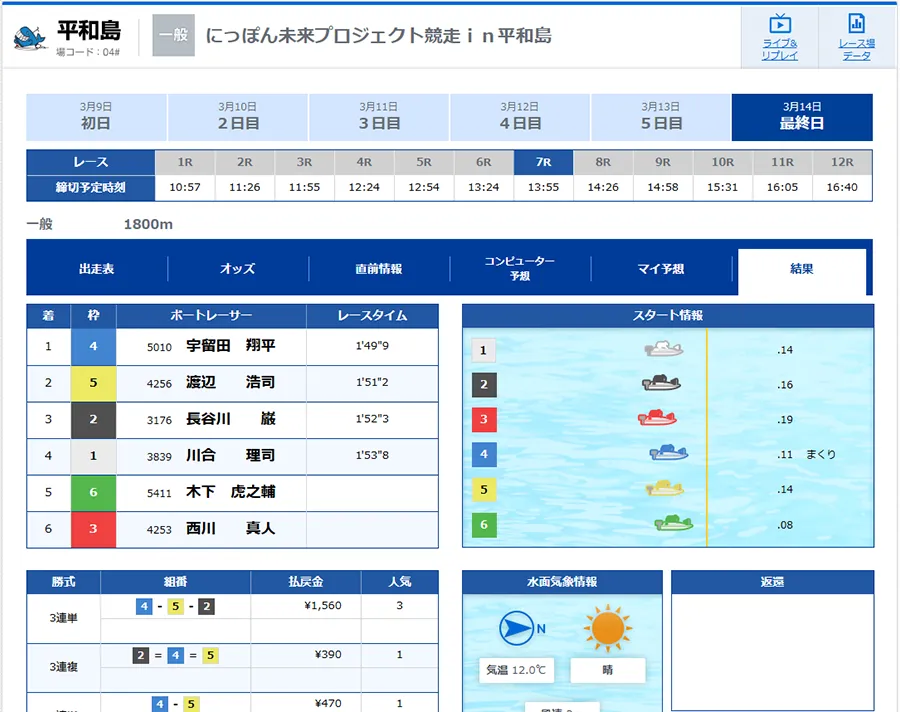Screen dimensions: 900x712
Task: Open racer 西川 真人 profile
Action: (x=231, y=528)
